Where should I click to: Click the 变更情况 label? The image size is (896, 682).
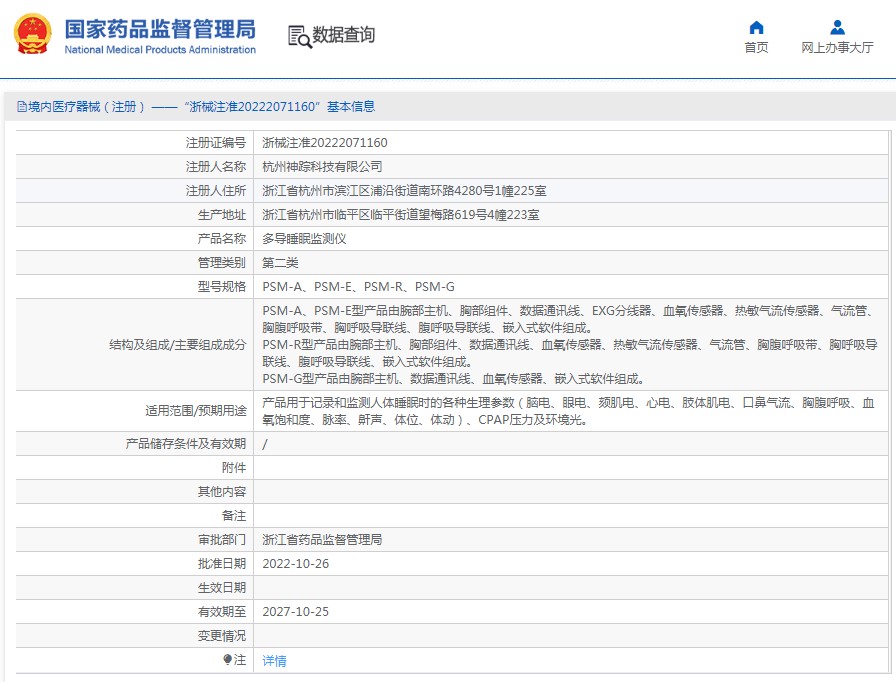222,636
